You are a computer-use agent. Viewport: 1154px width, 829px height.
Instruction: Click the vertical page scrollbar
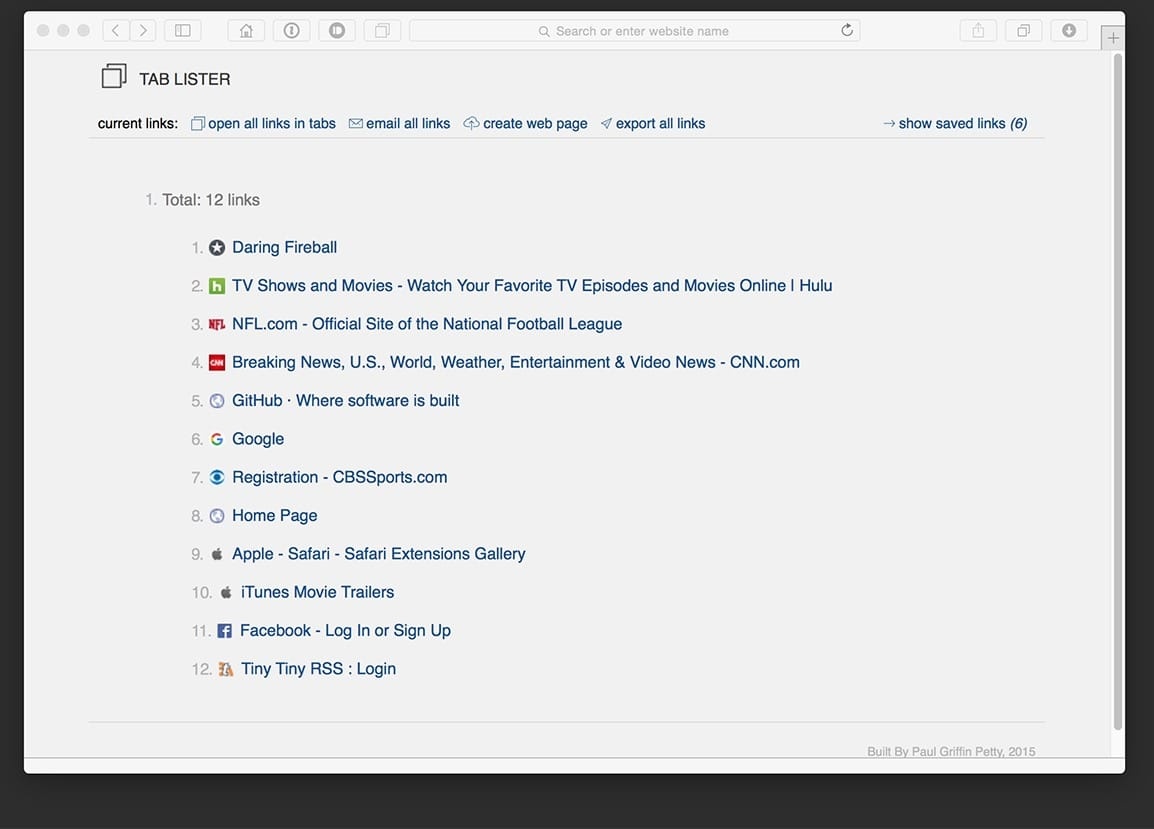tap(1118, 390)
